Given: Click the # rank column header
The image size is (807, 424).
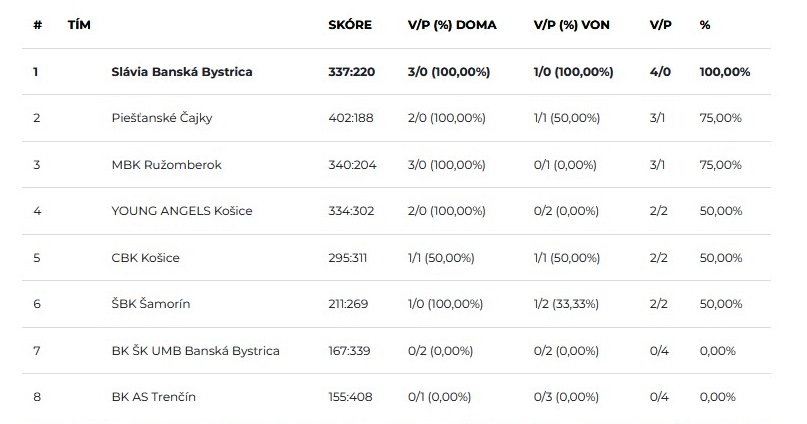Looking at the screenshot, I should point(38,25).
